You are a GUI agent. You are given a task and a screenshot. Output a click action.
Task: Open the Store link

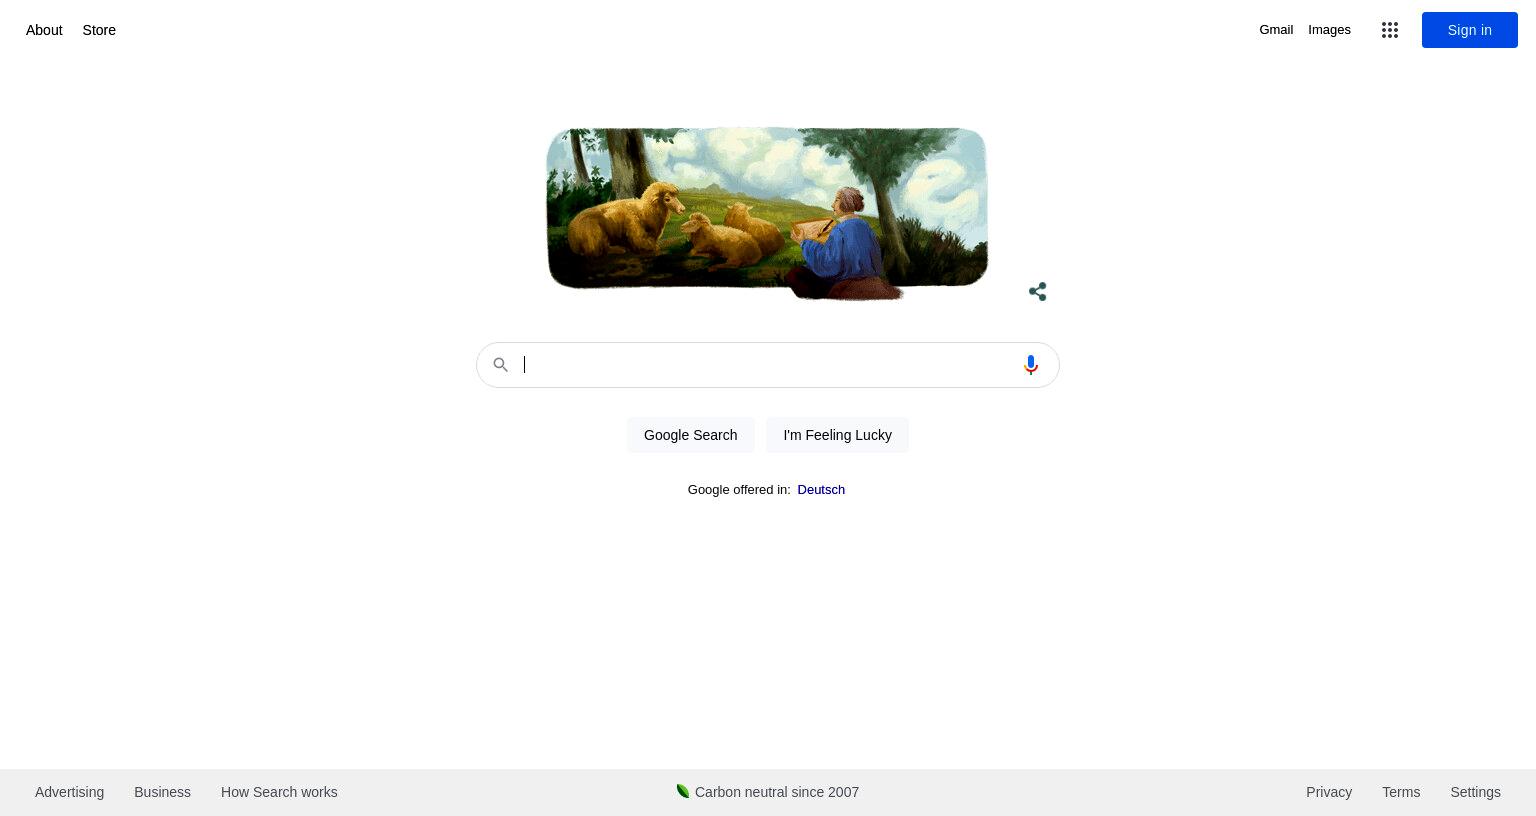tap(99, 30)
